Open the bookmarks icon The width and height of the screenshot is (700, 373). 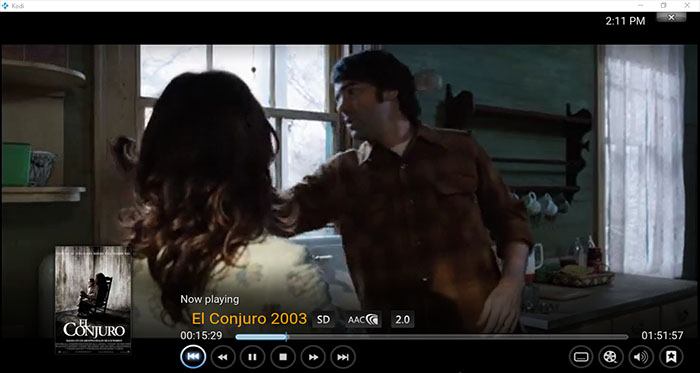671,357
